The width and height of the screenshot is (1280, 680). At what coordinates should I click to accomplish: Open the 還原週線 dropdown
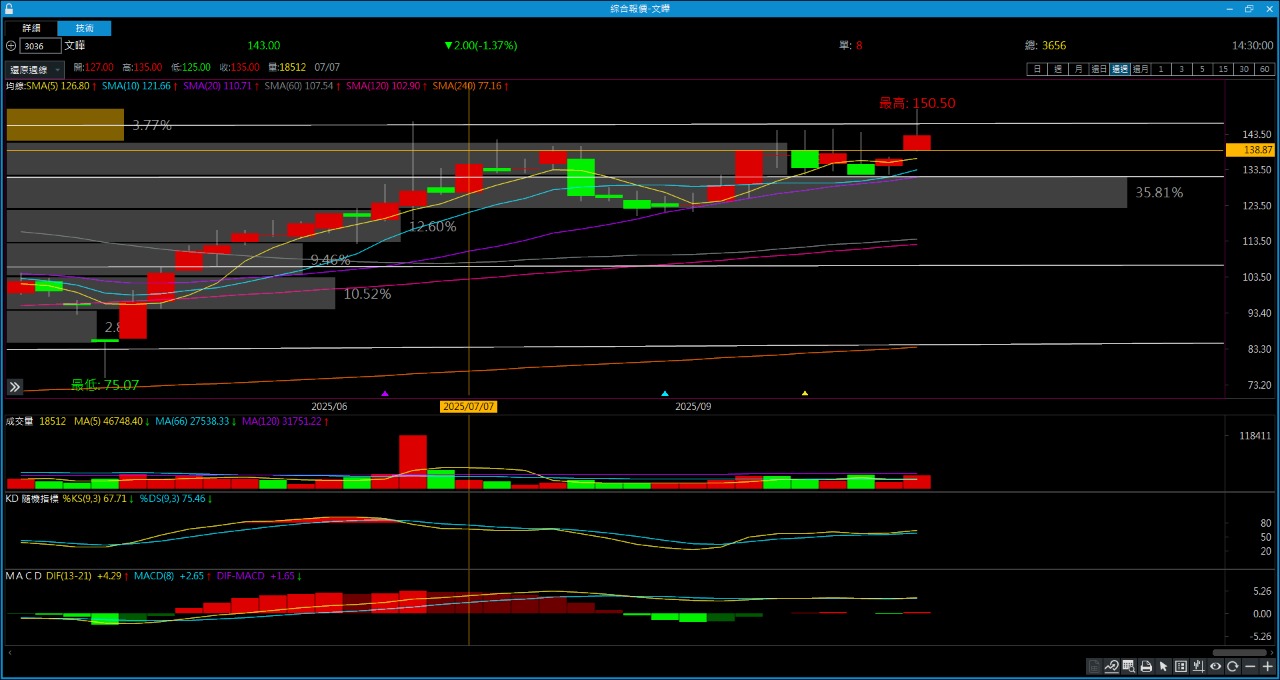(35, 70)
